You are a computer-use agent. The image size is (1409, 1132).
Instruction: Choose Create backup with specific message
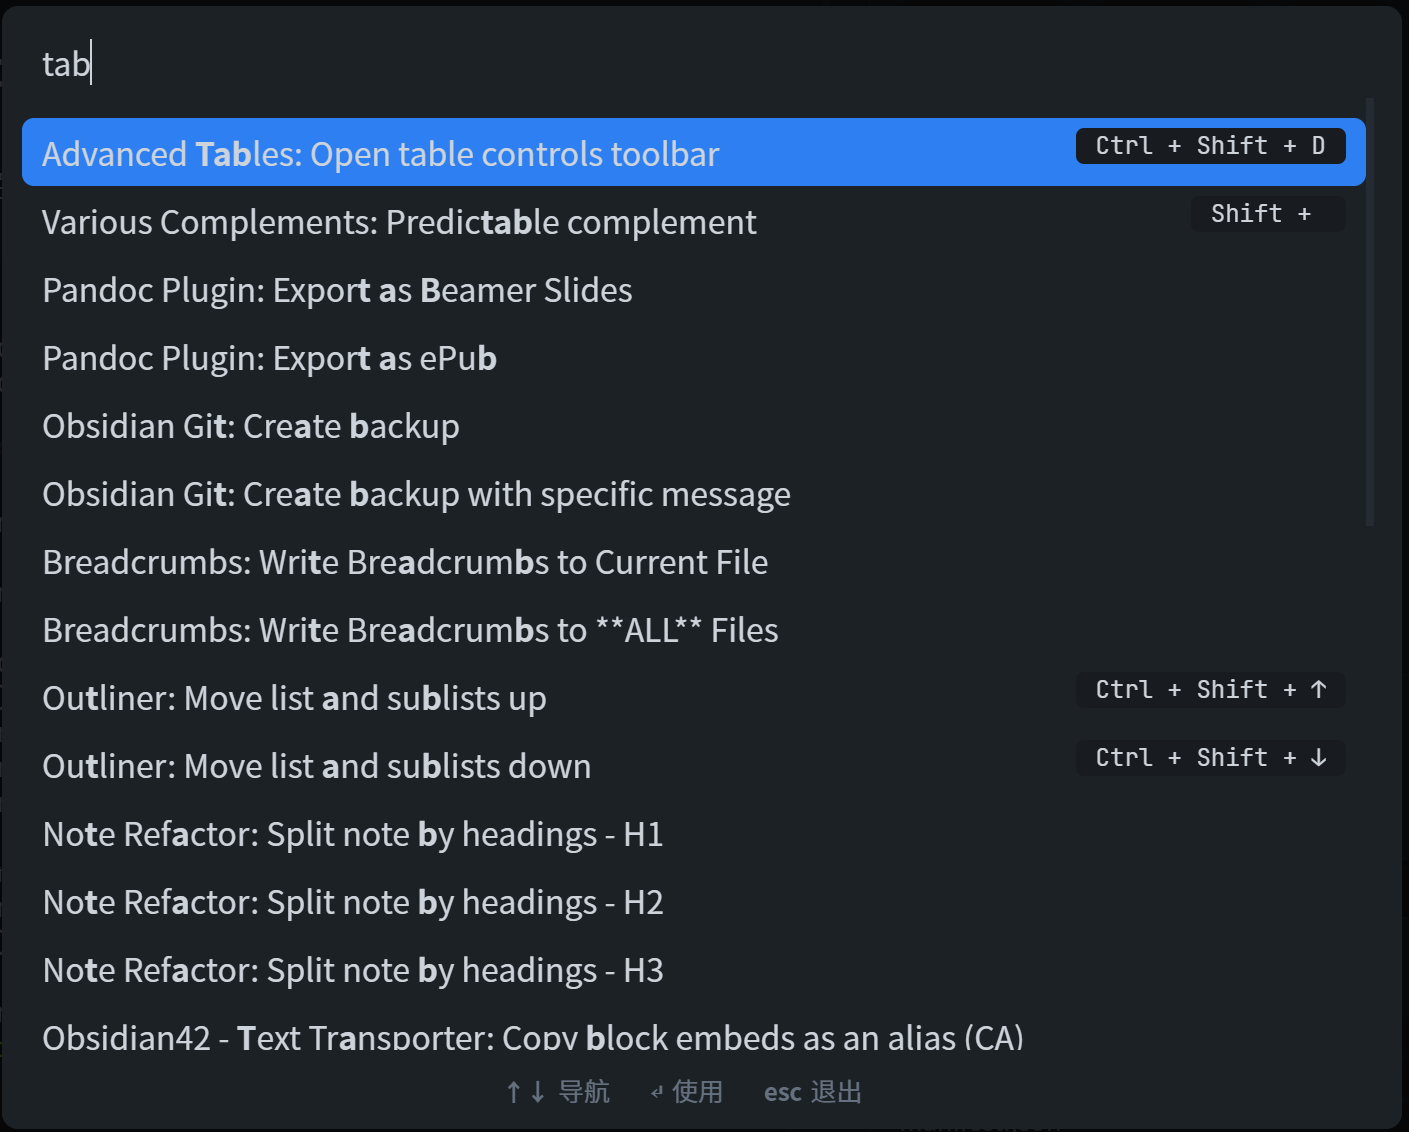click(x=416, y=493)
